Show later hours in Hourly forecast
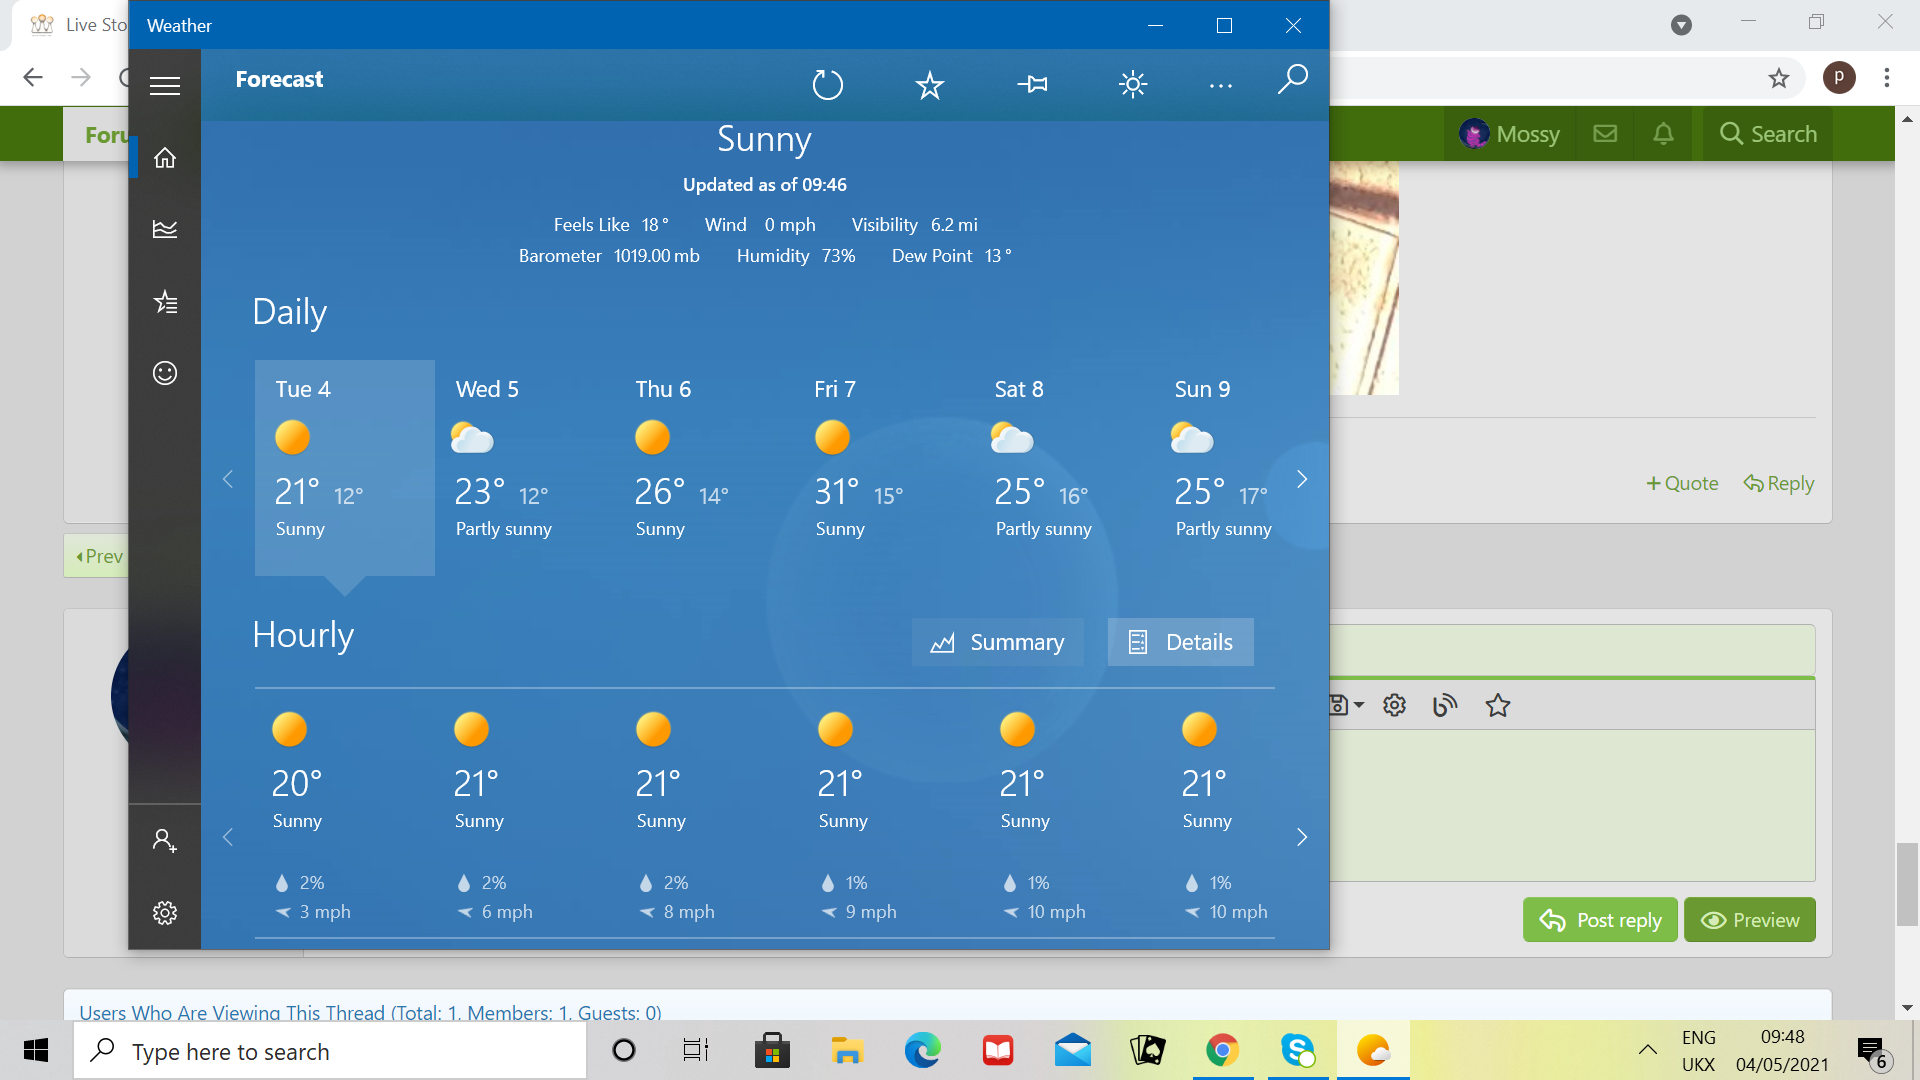The width and height of the screenshot is (1920, 1080). point(1301,837)
